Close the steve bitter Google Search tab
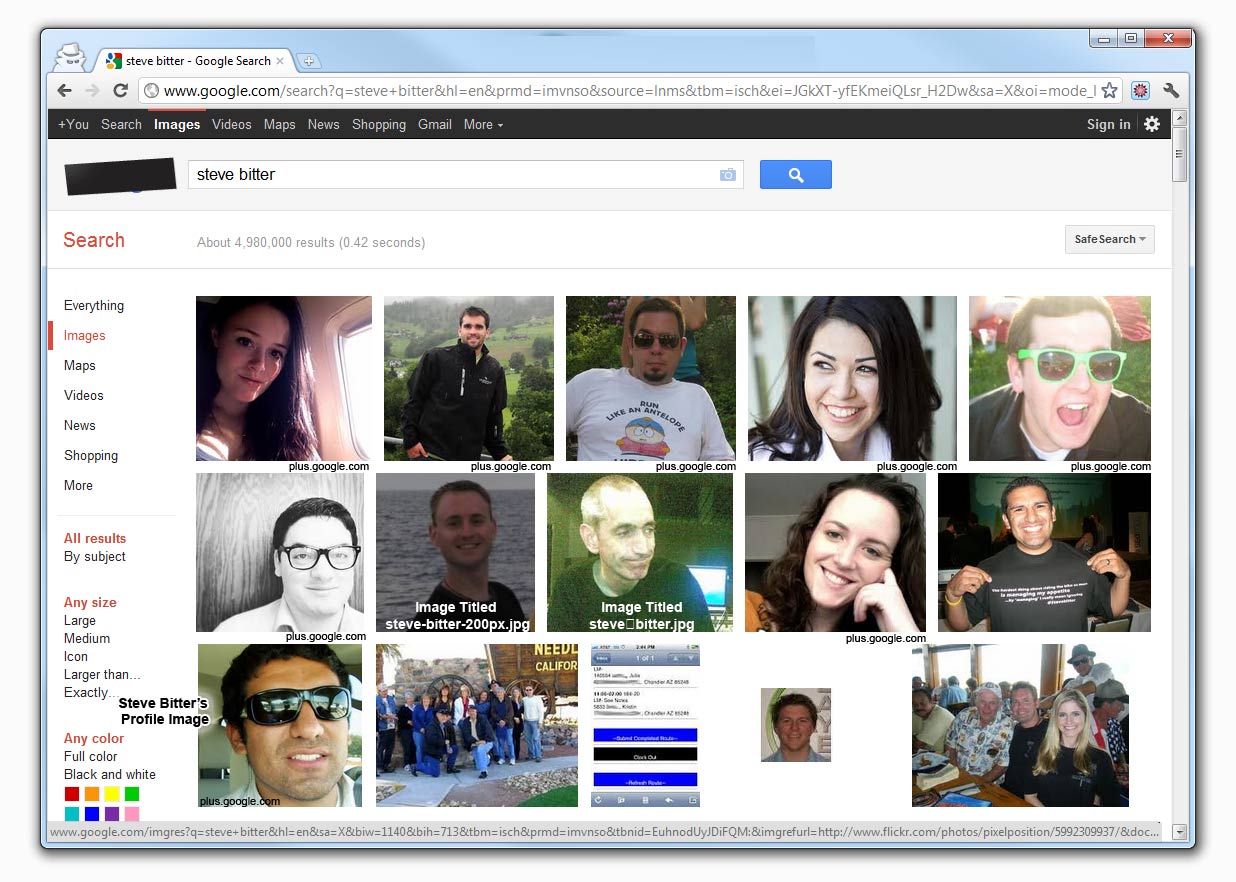This screenshot has width=1236, height=882. pos(280,61)
